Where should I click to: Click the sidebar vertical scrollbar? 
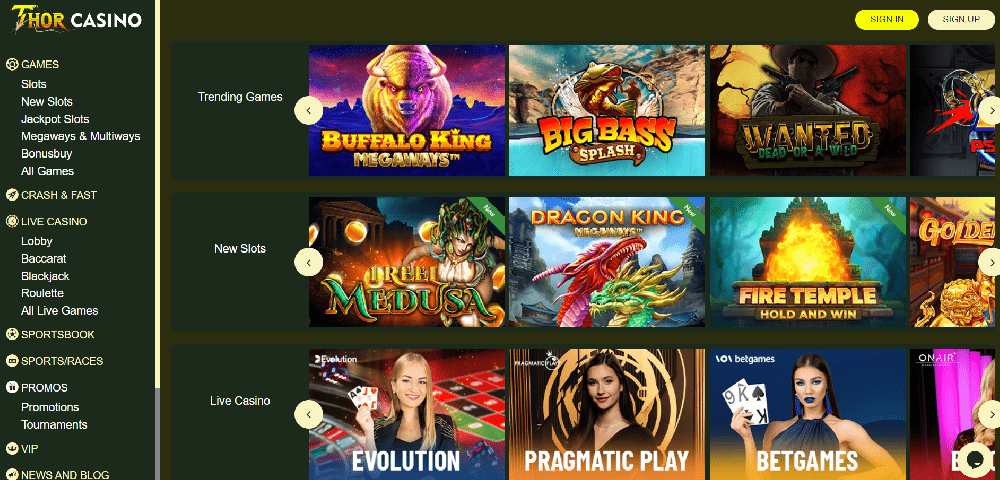157,433
